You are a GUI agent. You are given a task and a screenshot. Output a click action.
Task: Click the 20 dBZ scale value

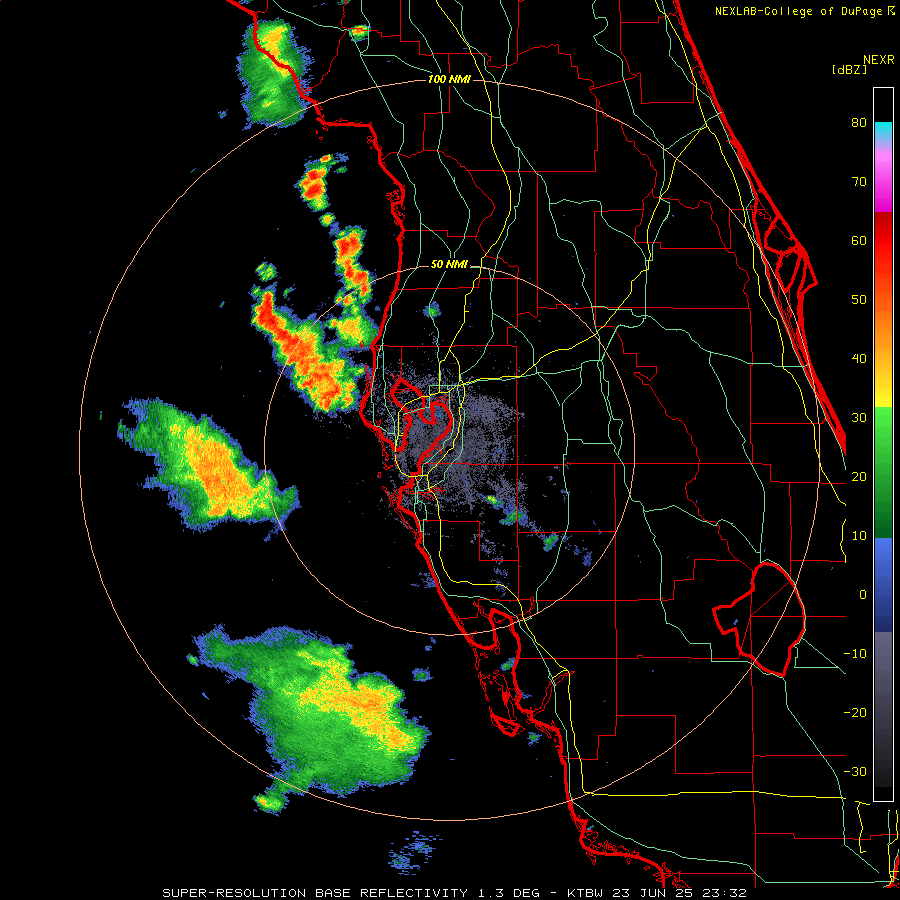[x=859, y=476]
